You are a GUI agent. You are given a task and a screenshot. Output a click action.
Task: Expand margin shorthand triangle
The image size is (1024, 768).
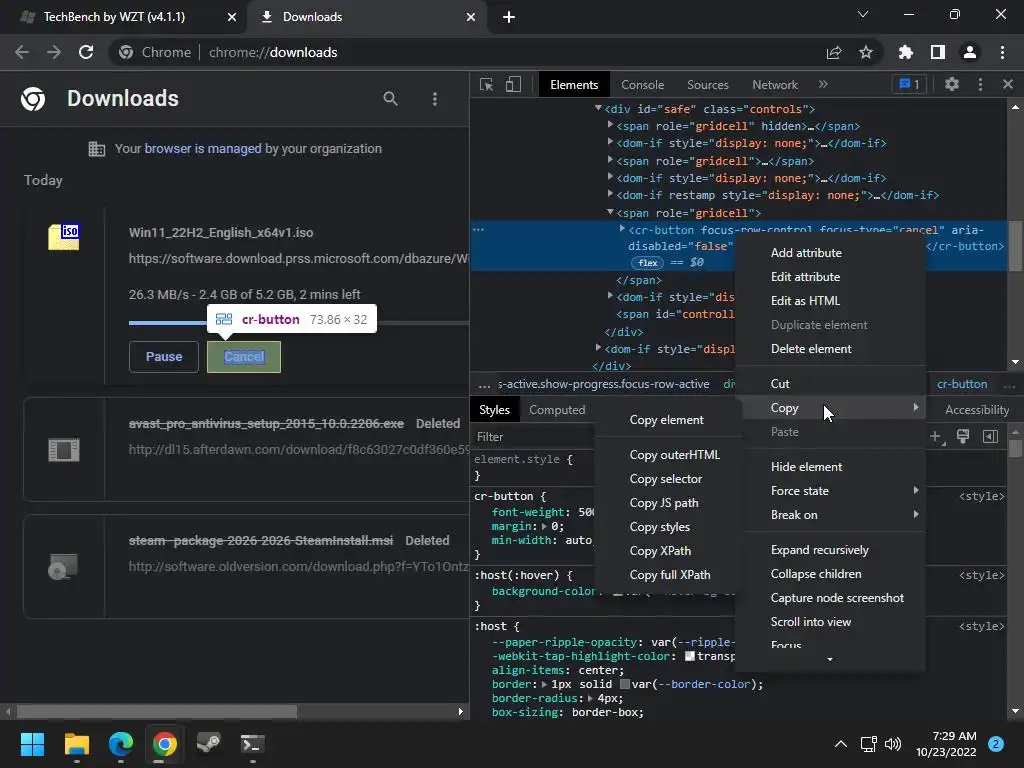tap(544, 526)
